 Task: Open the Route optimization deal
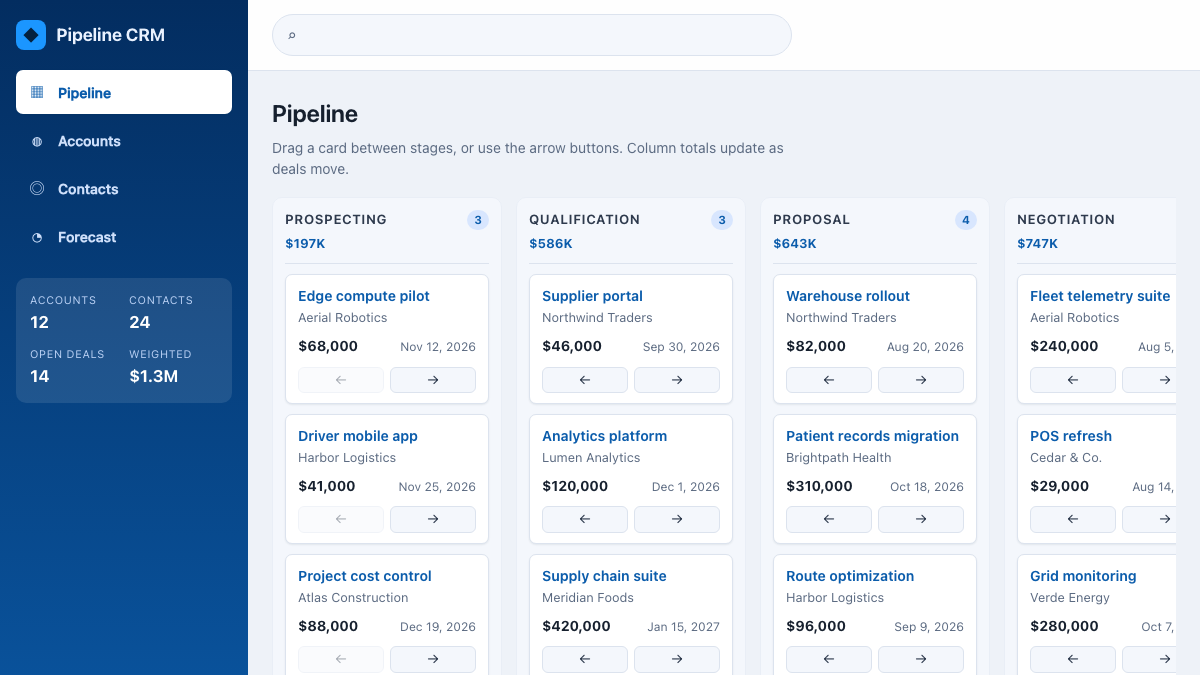click(850, 576)
